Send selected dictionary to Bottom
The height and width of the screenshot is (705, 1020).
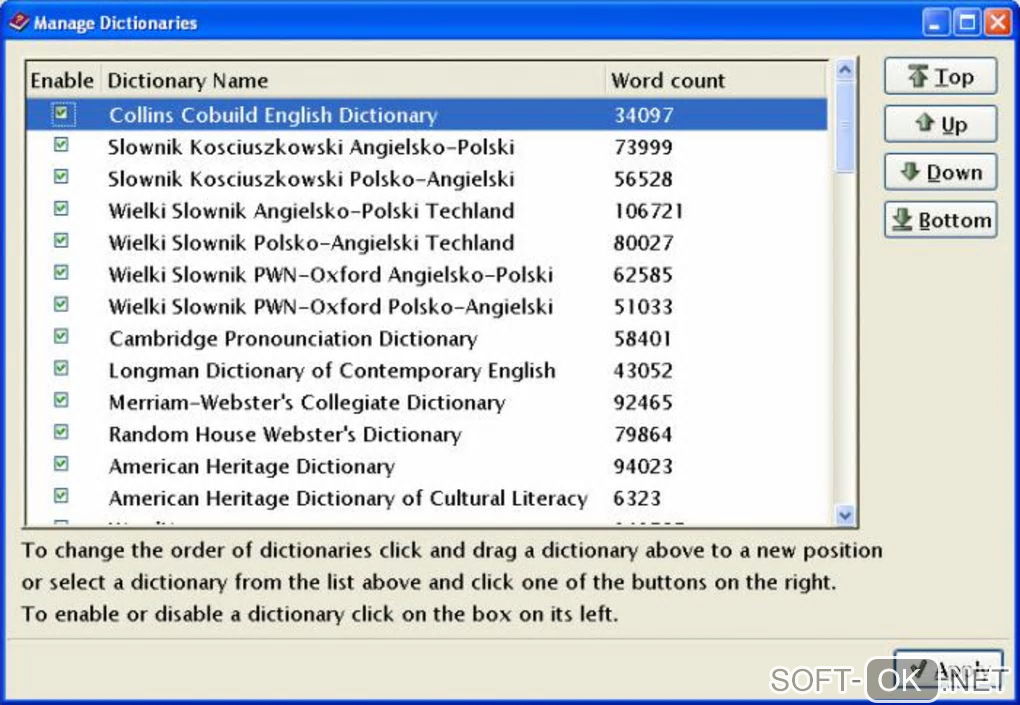pyautogui.click(x=940, y=220)
